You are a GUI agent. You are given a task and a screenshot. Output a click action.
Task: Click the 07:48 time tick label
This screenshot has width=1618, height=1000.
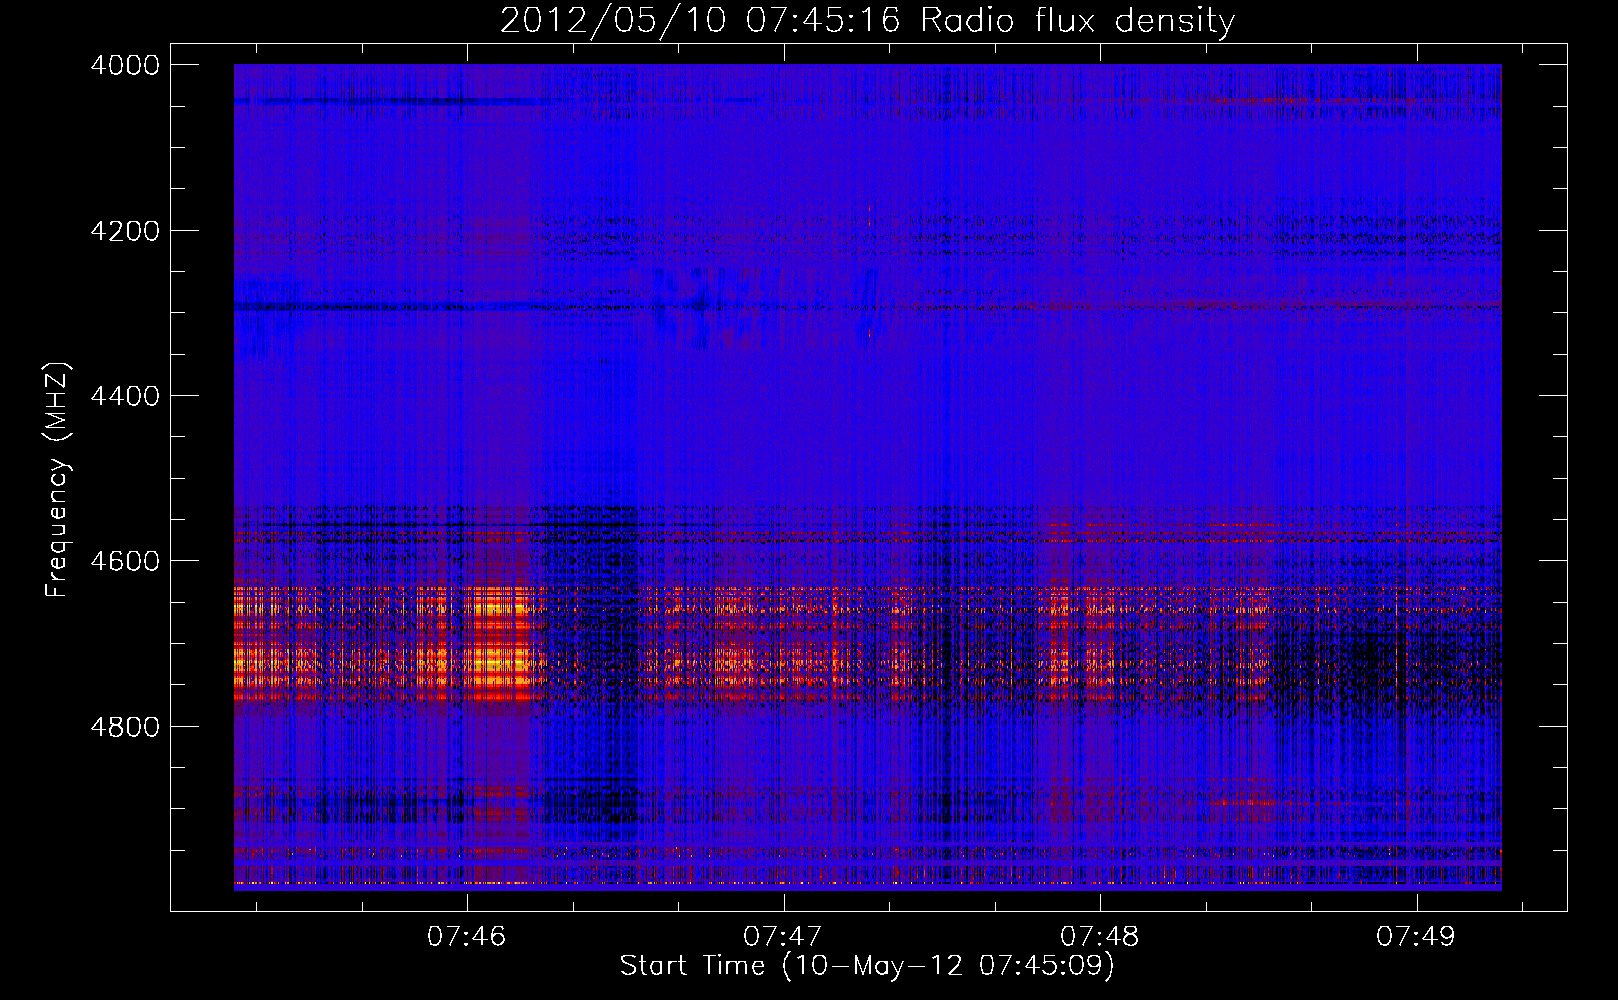1100,937
